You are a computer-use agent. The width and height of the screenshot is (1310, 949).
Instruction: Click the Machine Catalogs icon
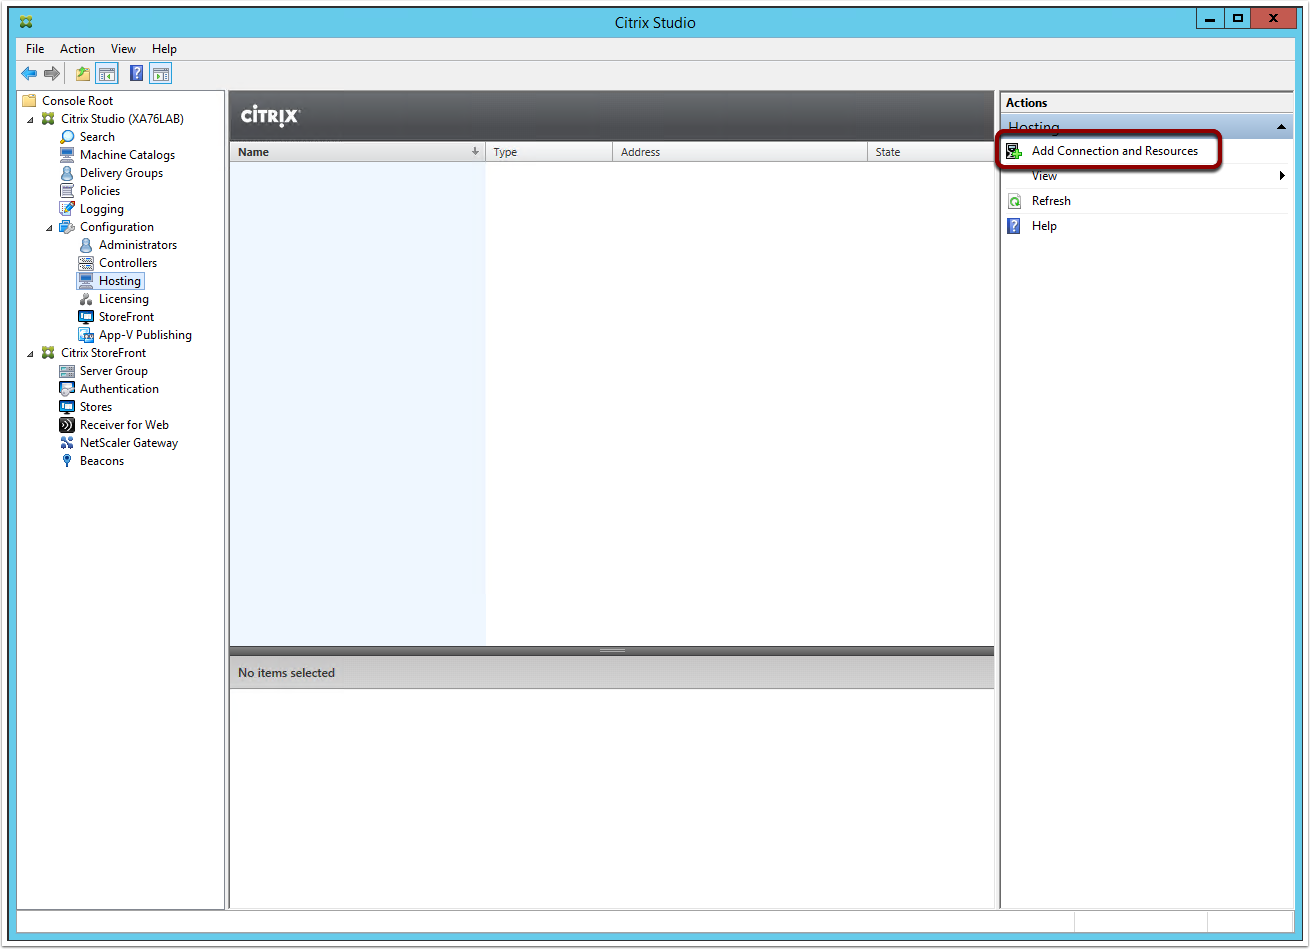(x=67, y=155)
